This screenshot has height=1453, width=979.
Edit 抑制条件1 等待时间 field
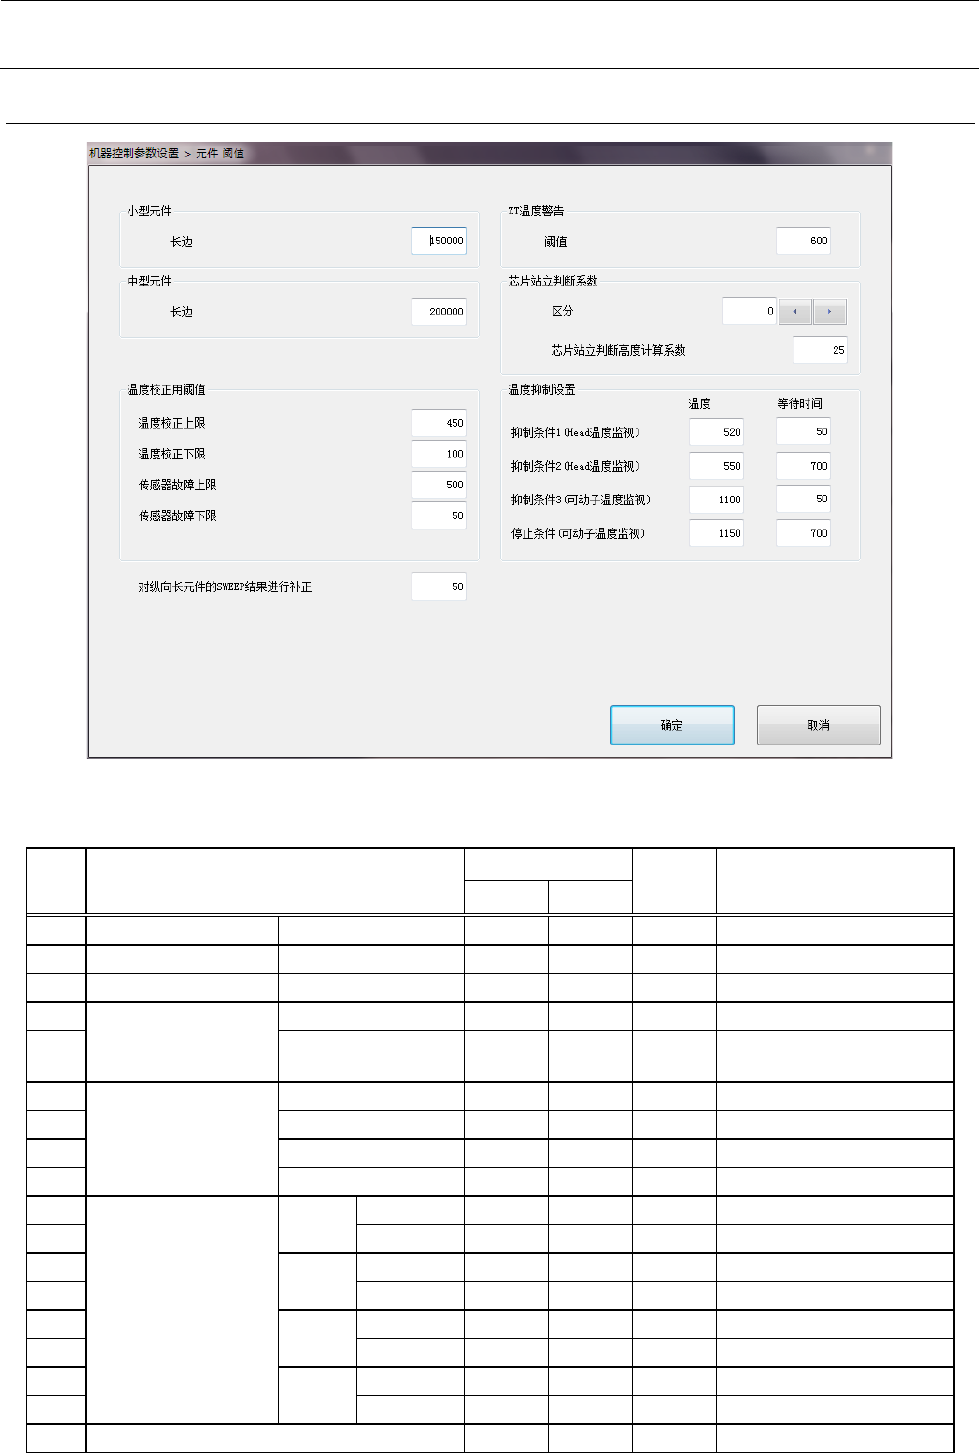pos(803,432)
